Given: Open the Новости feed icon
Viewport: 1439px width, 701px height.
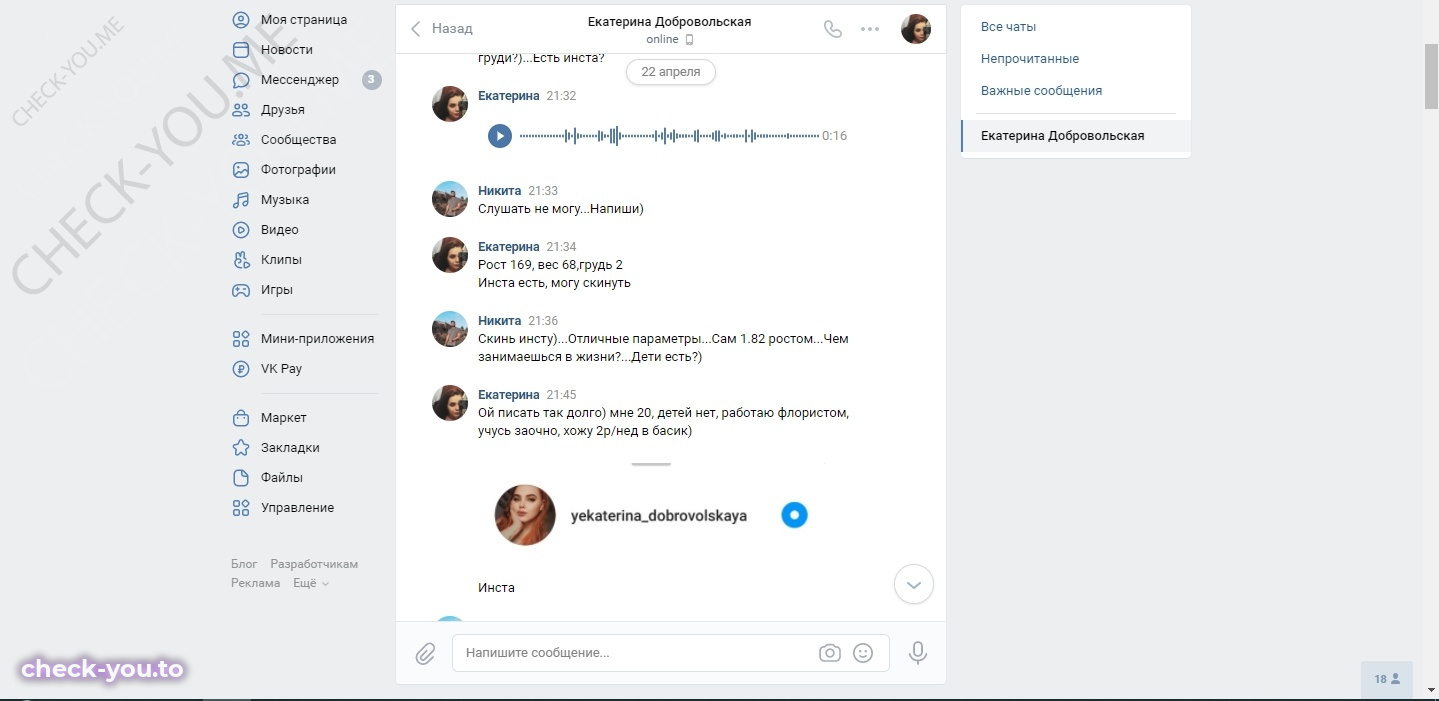Looking at the screenshot, I should coord(241,50).
